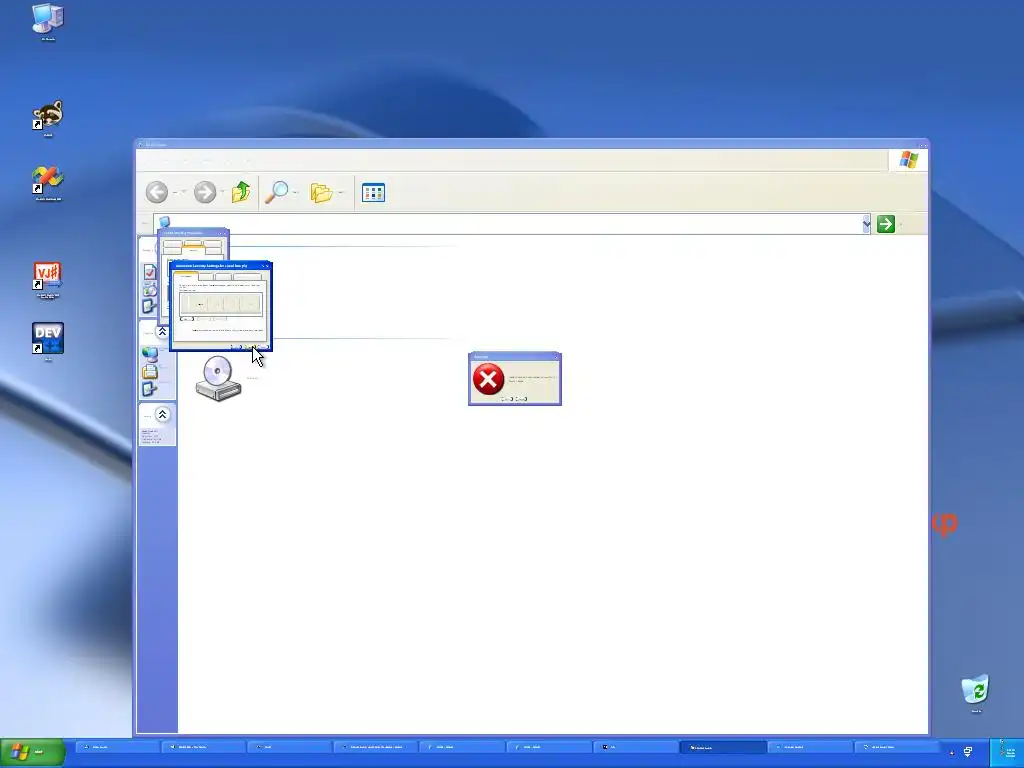Open the Forward button history dropdown arrow
The height and width of the screenshot is (768, 1024).
[x=224, y=192]
